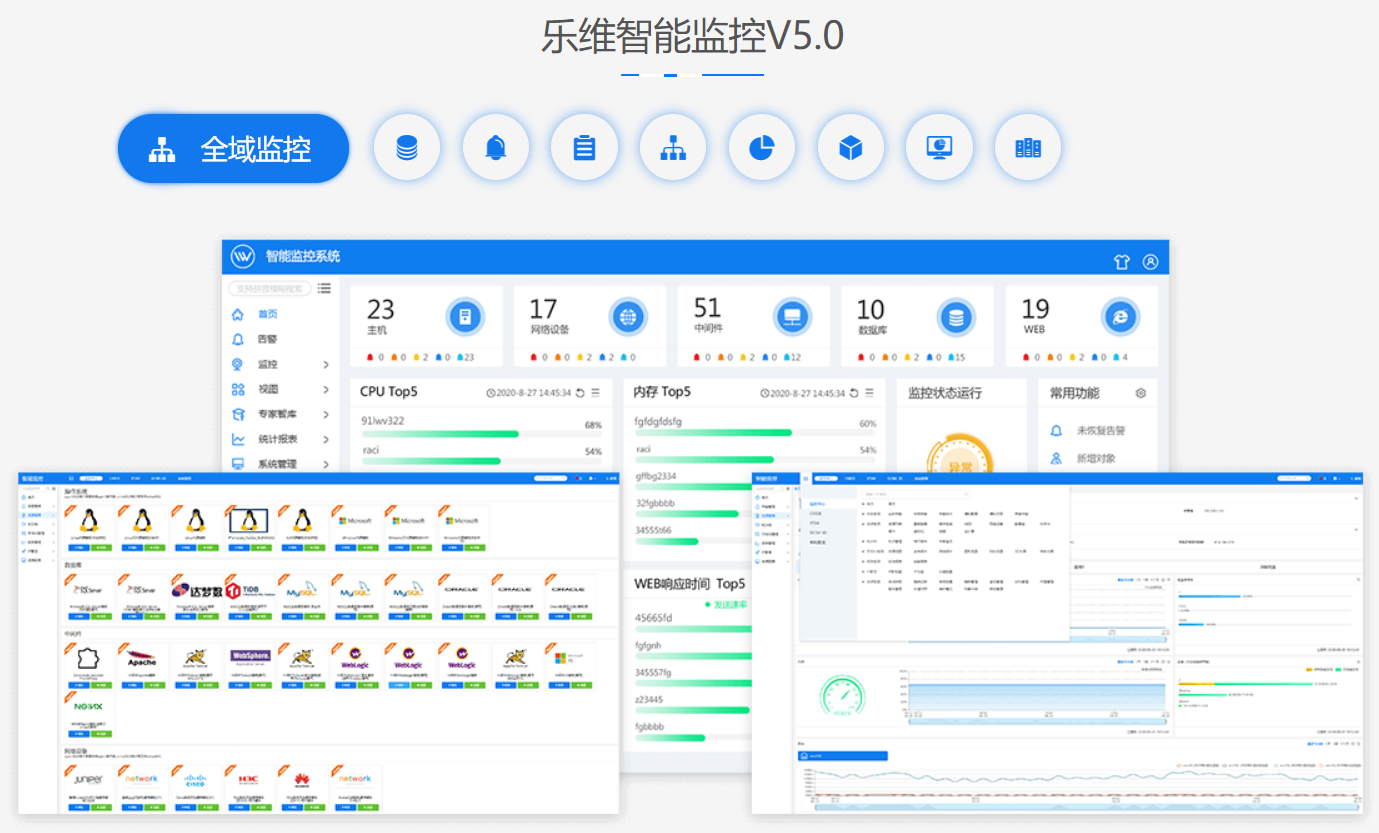Expand the 系统管理 sidebar chevron
This screenshot has width=1379, height=833.
326,464
